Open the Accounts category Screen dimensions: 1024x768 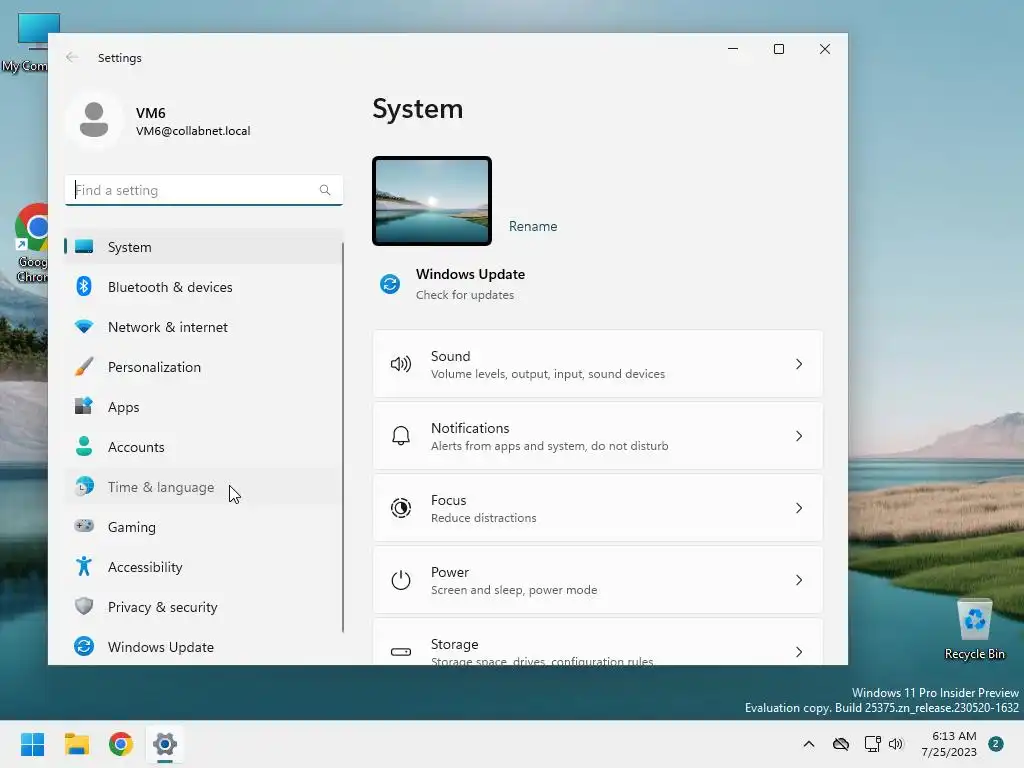[x=136, y=447]
